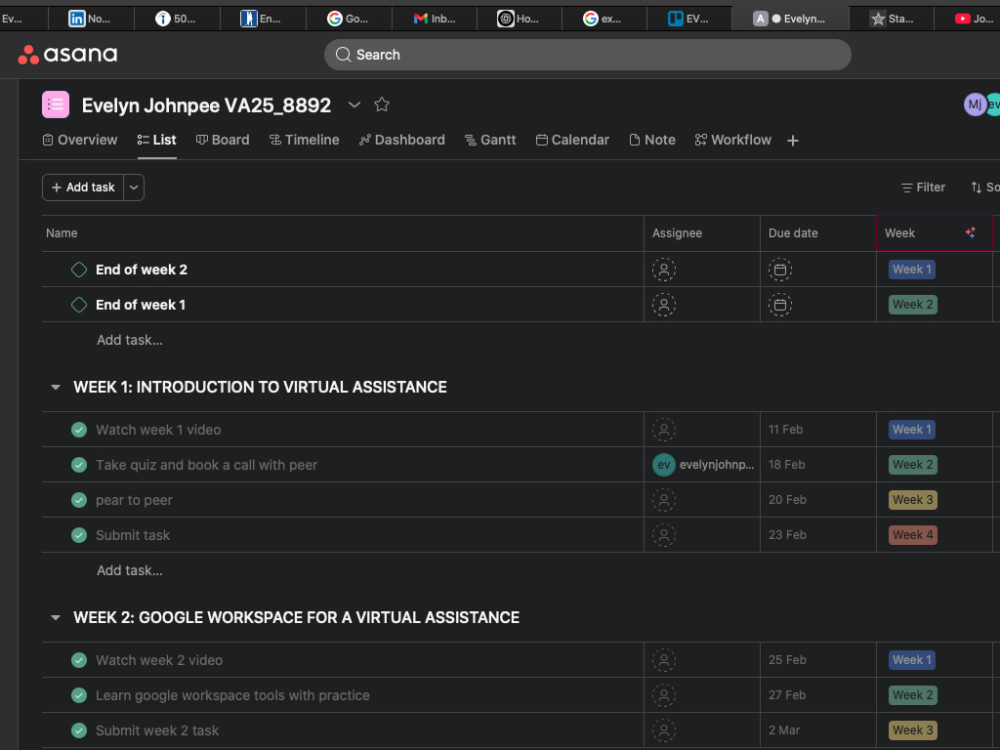The image size is (1000, 750).
Task: Switch to the Trello EV browser tab
Action: coord(689,18)
